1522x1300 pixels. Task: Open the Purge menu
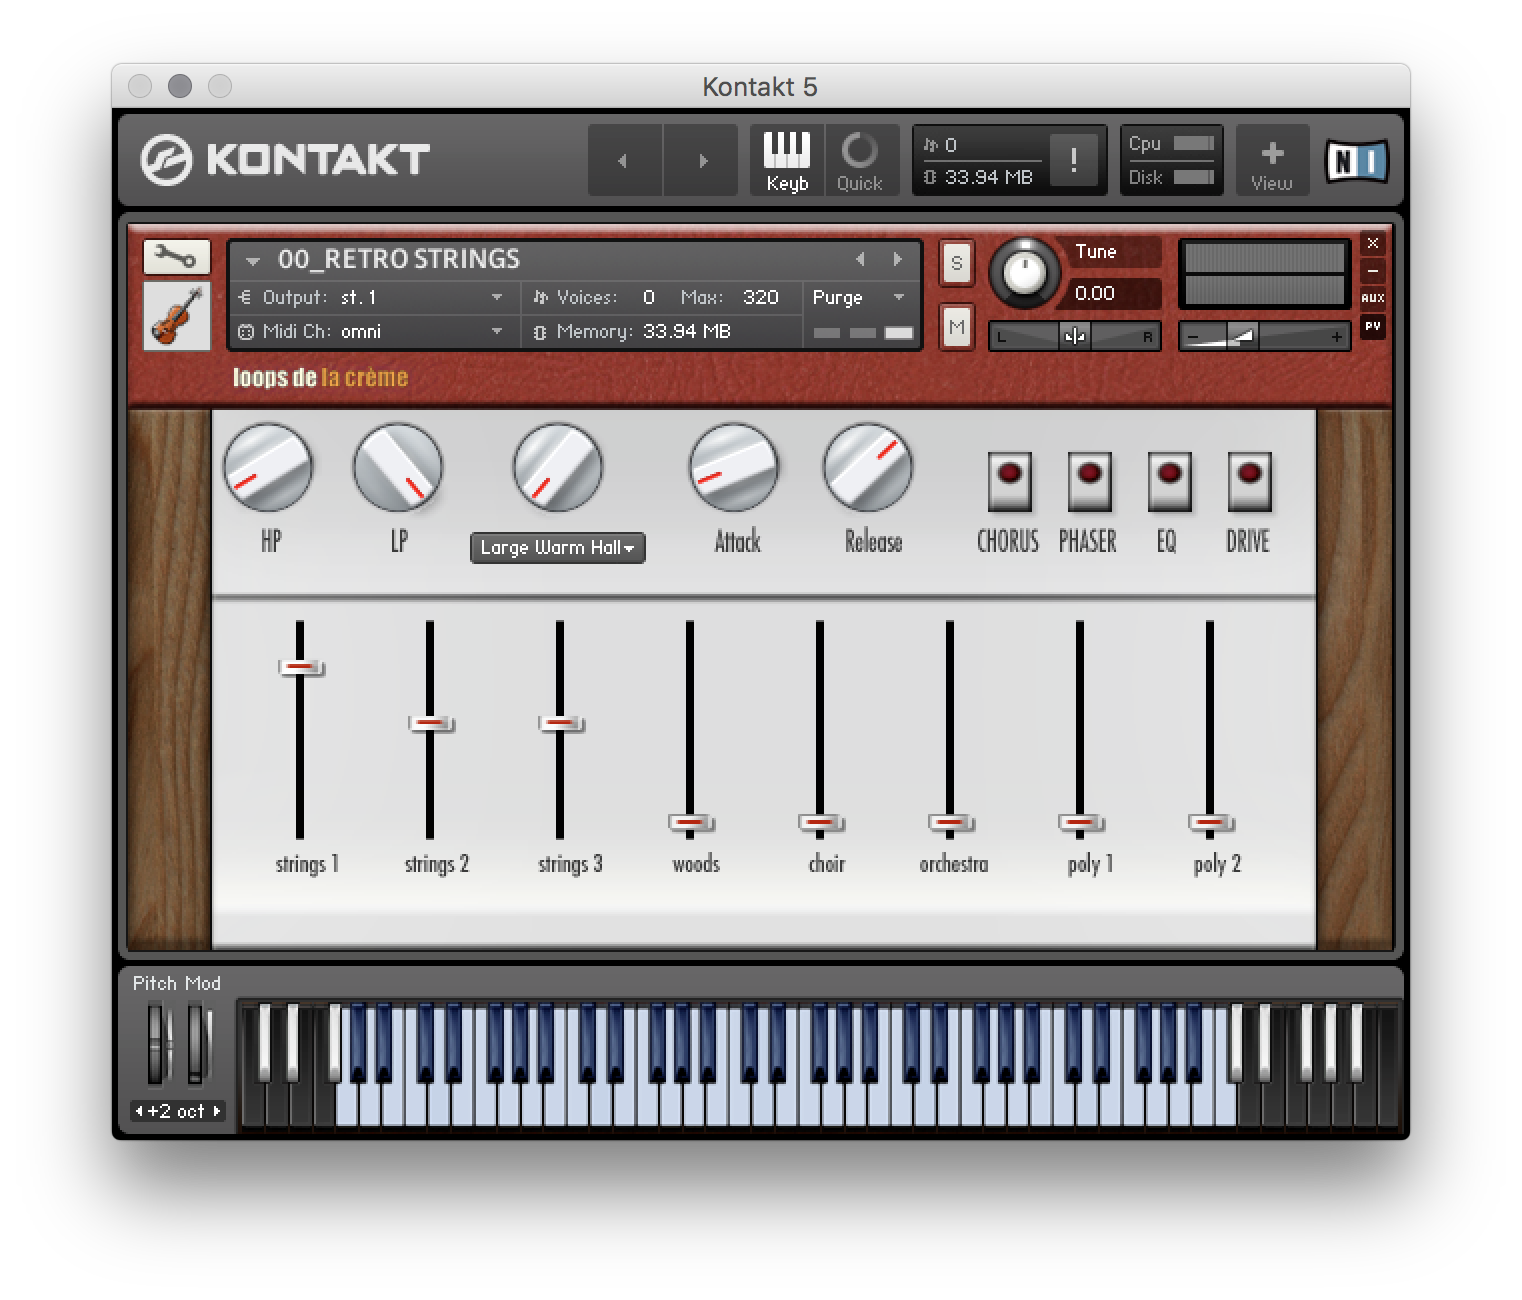pyautogui.click(x=858, y=297)
